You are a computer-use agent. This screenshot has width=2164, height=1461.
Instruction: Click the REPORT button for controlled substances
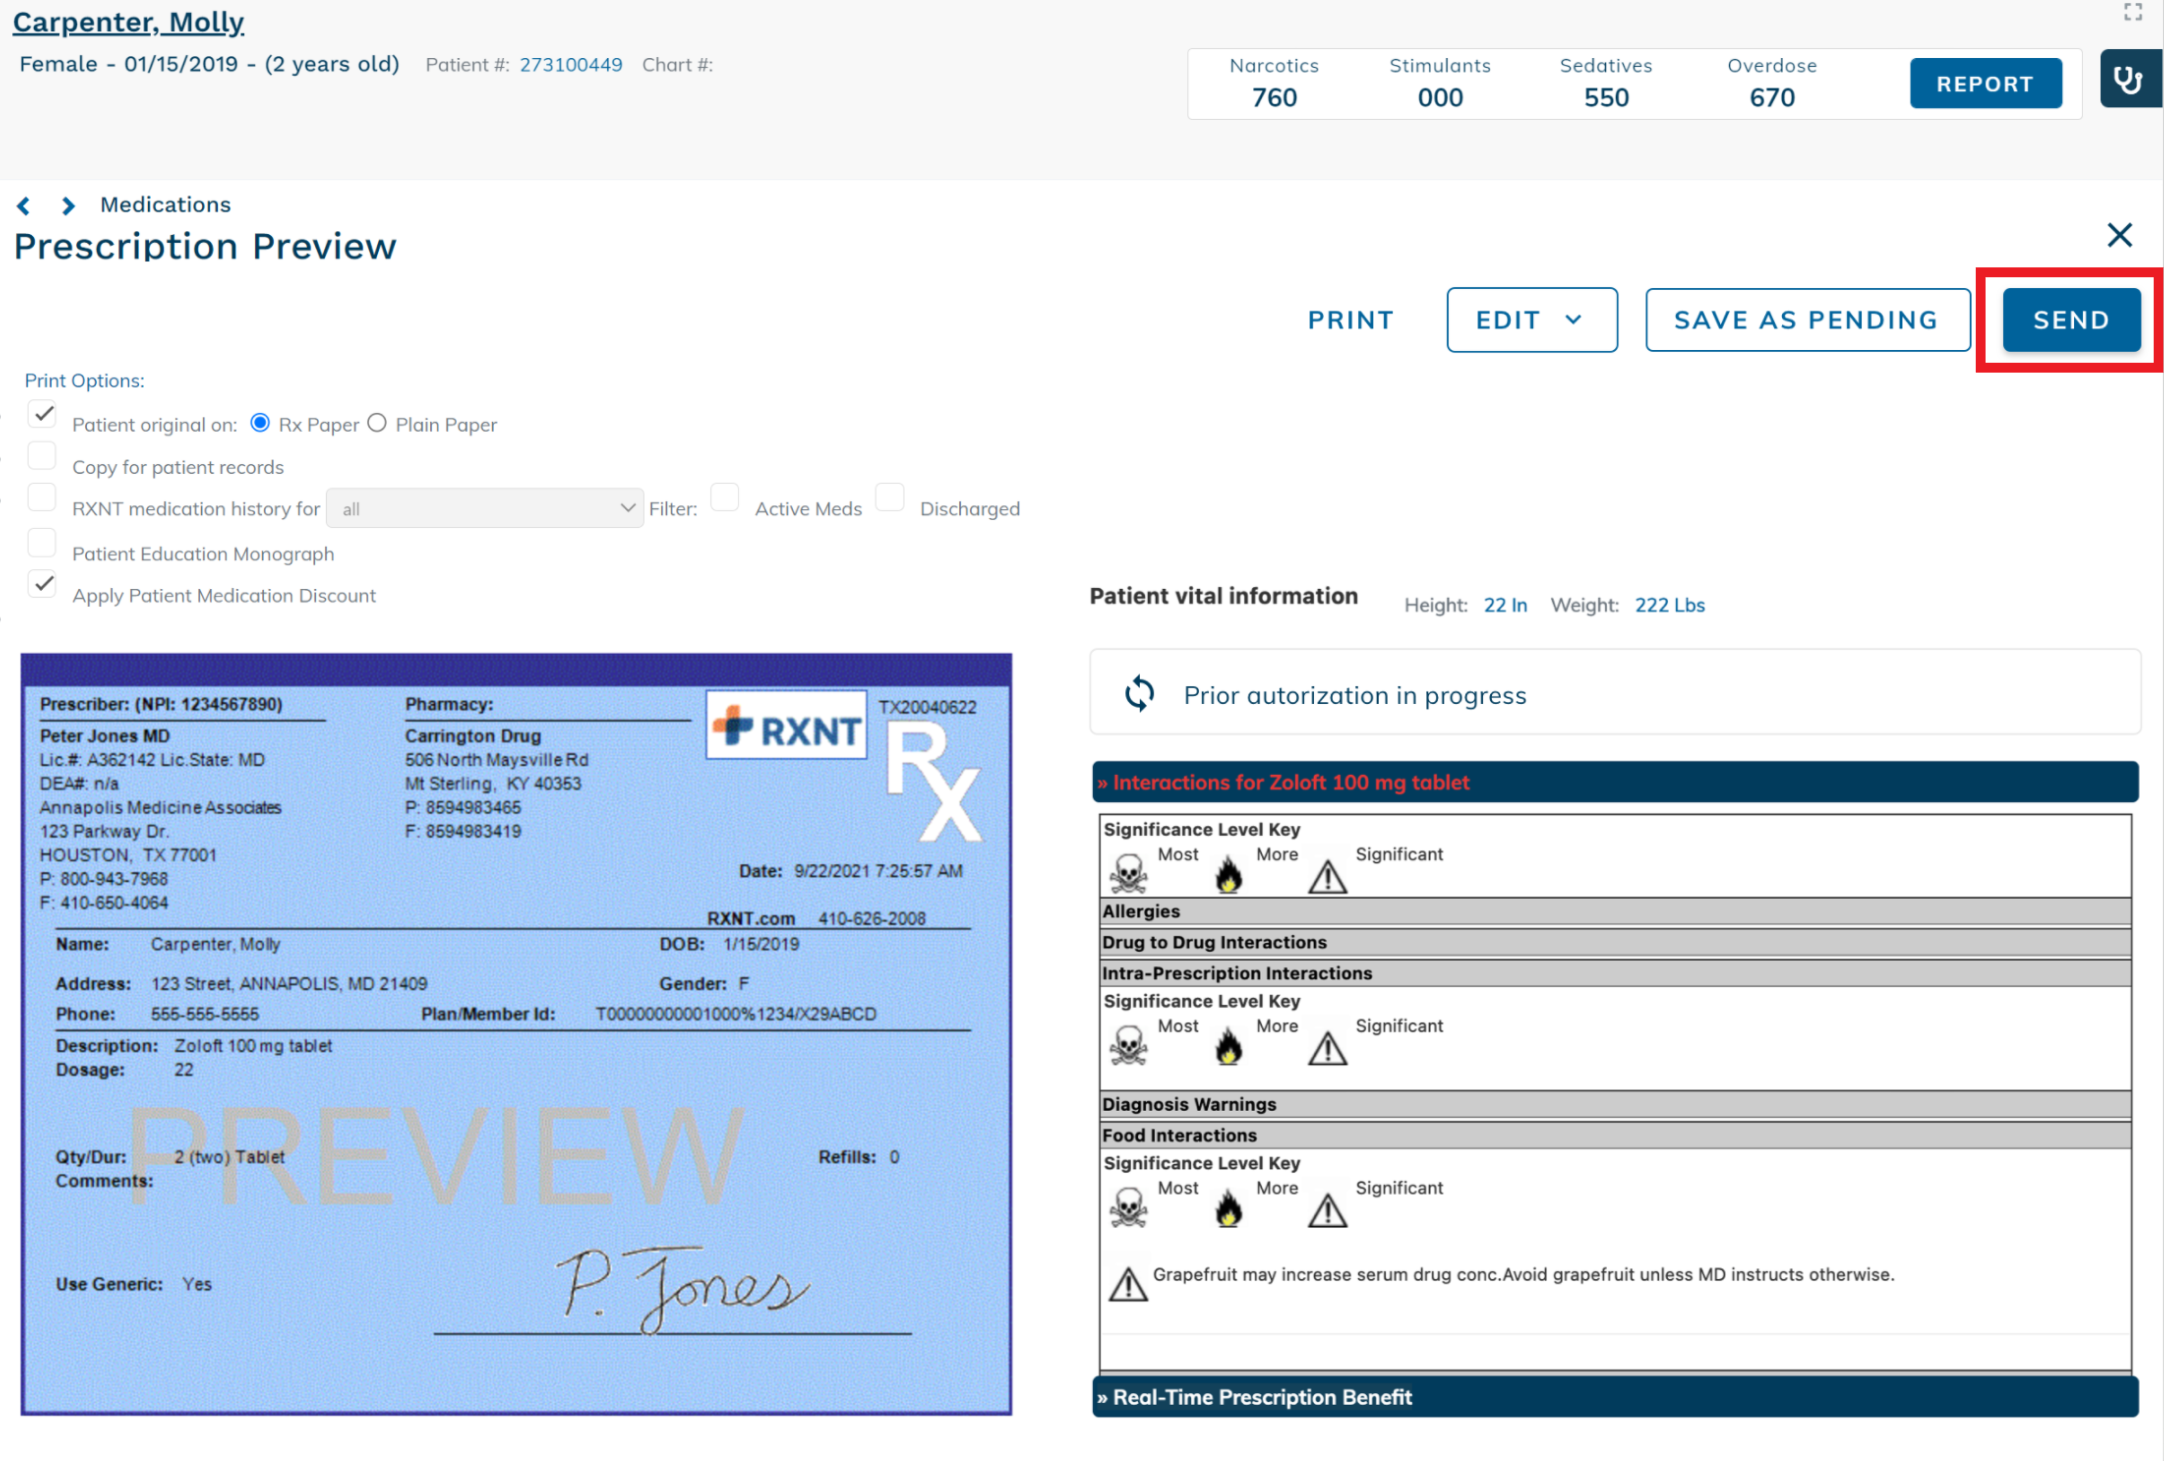click(1985, 83)
